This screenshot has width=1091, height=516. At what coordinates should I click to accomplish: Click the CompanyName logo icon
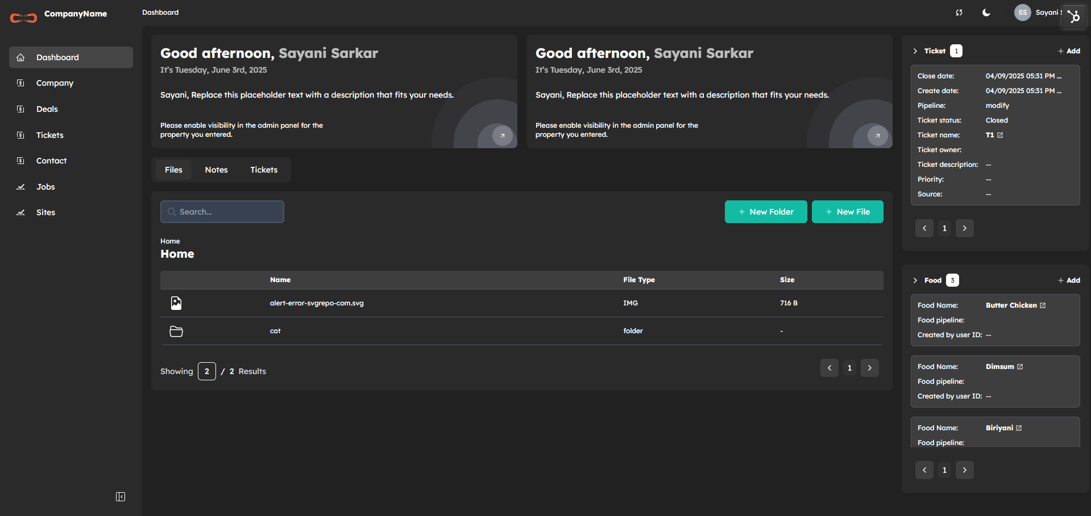(x=23, y=17)
